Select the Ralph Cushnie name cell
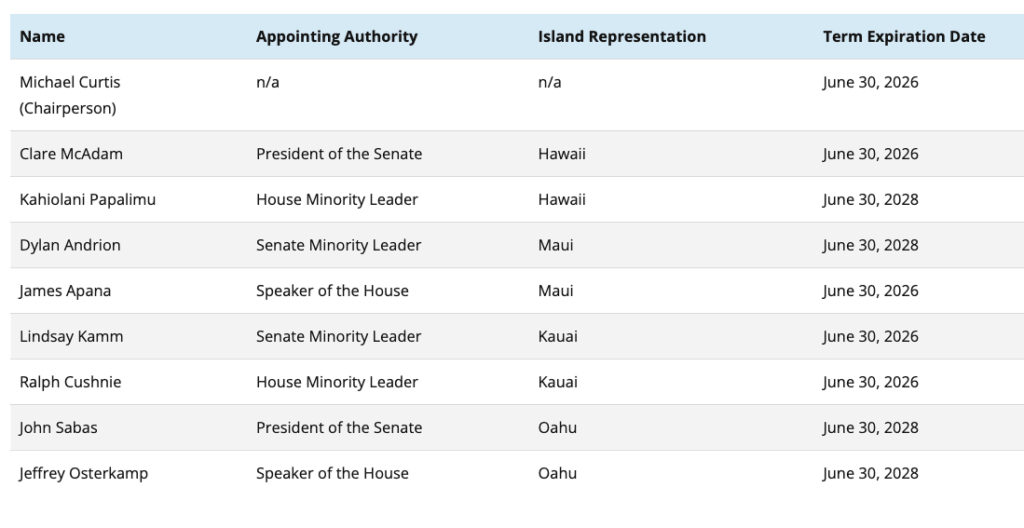The height and width of the screenshot is (528, 1024). pos(70,382)
